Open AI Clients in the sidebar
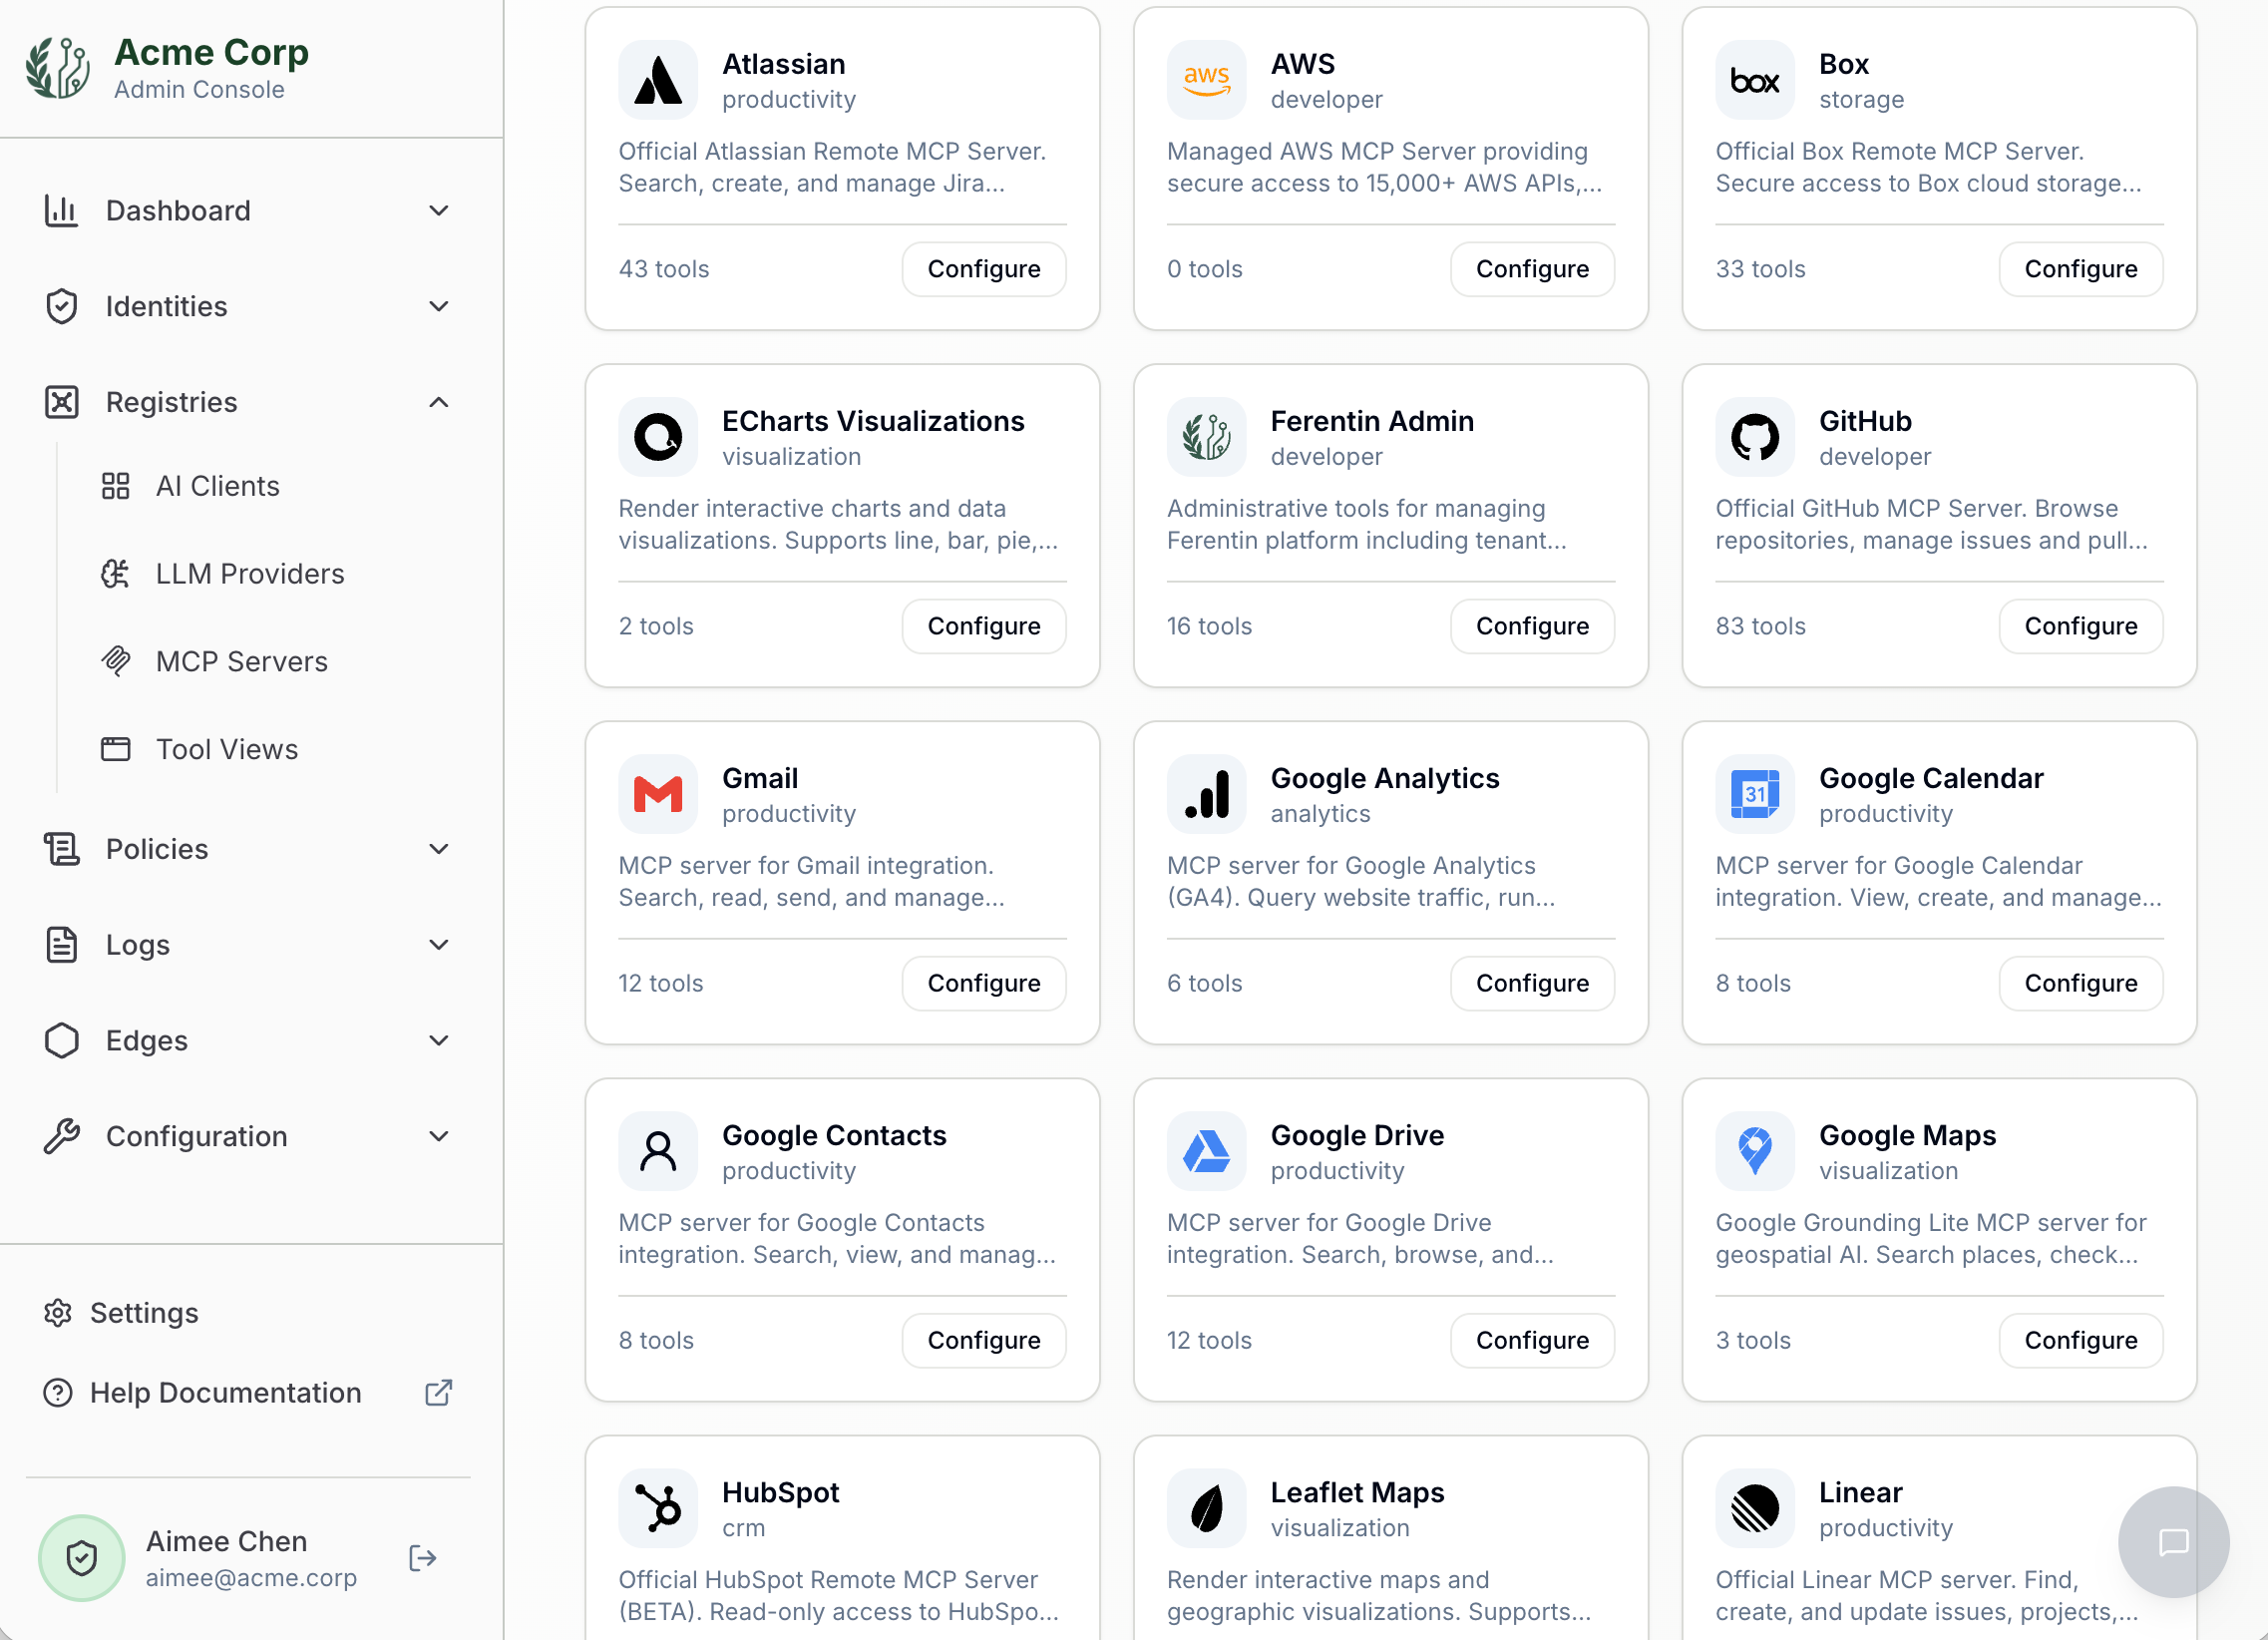Image resolution: width=2268 pixels, height=1640 pixels. pyautogui.click(x=217, y=486)
